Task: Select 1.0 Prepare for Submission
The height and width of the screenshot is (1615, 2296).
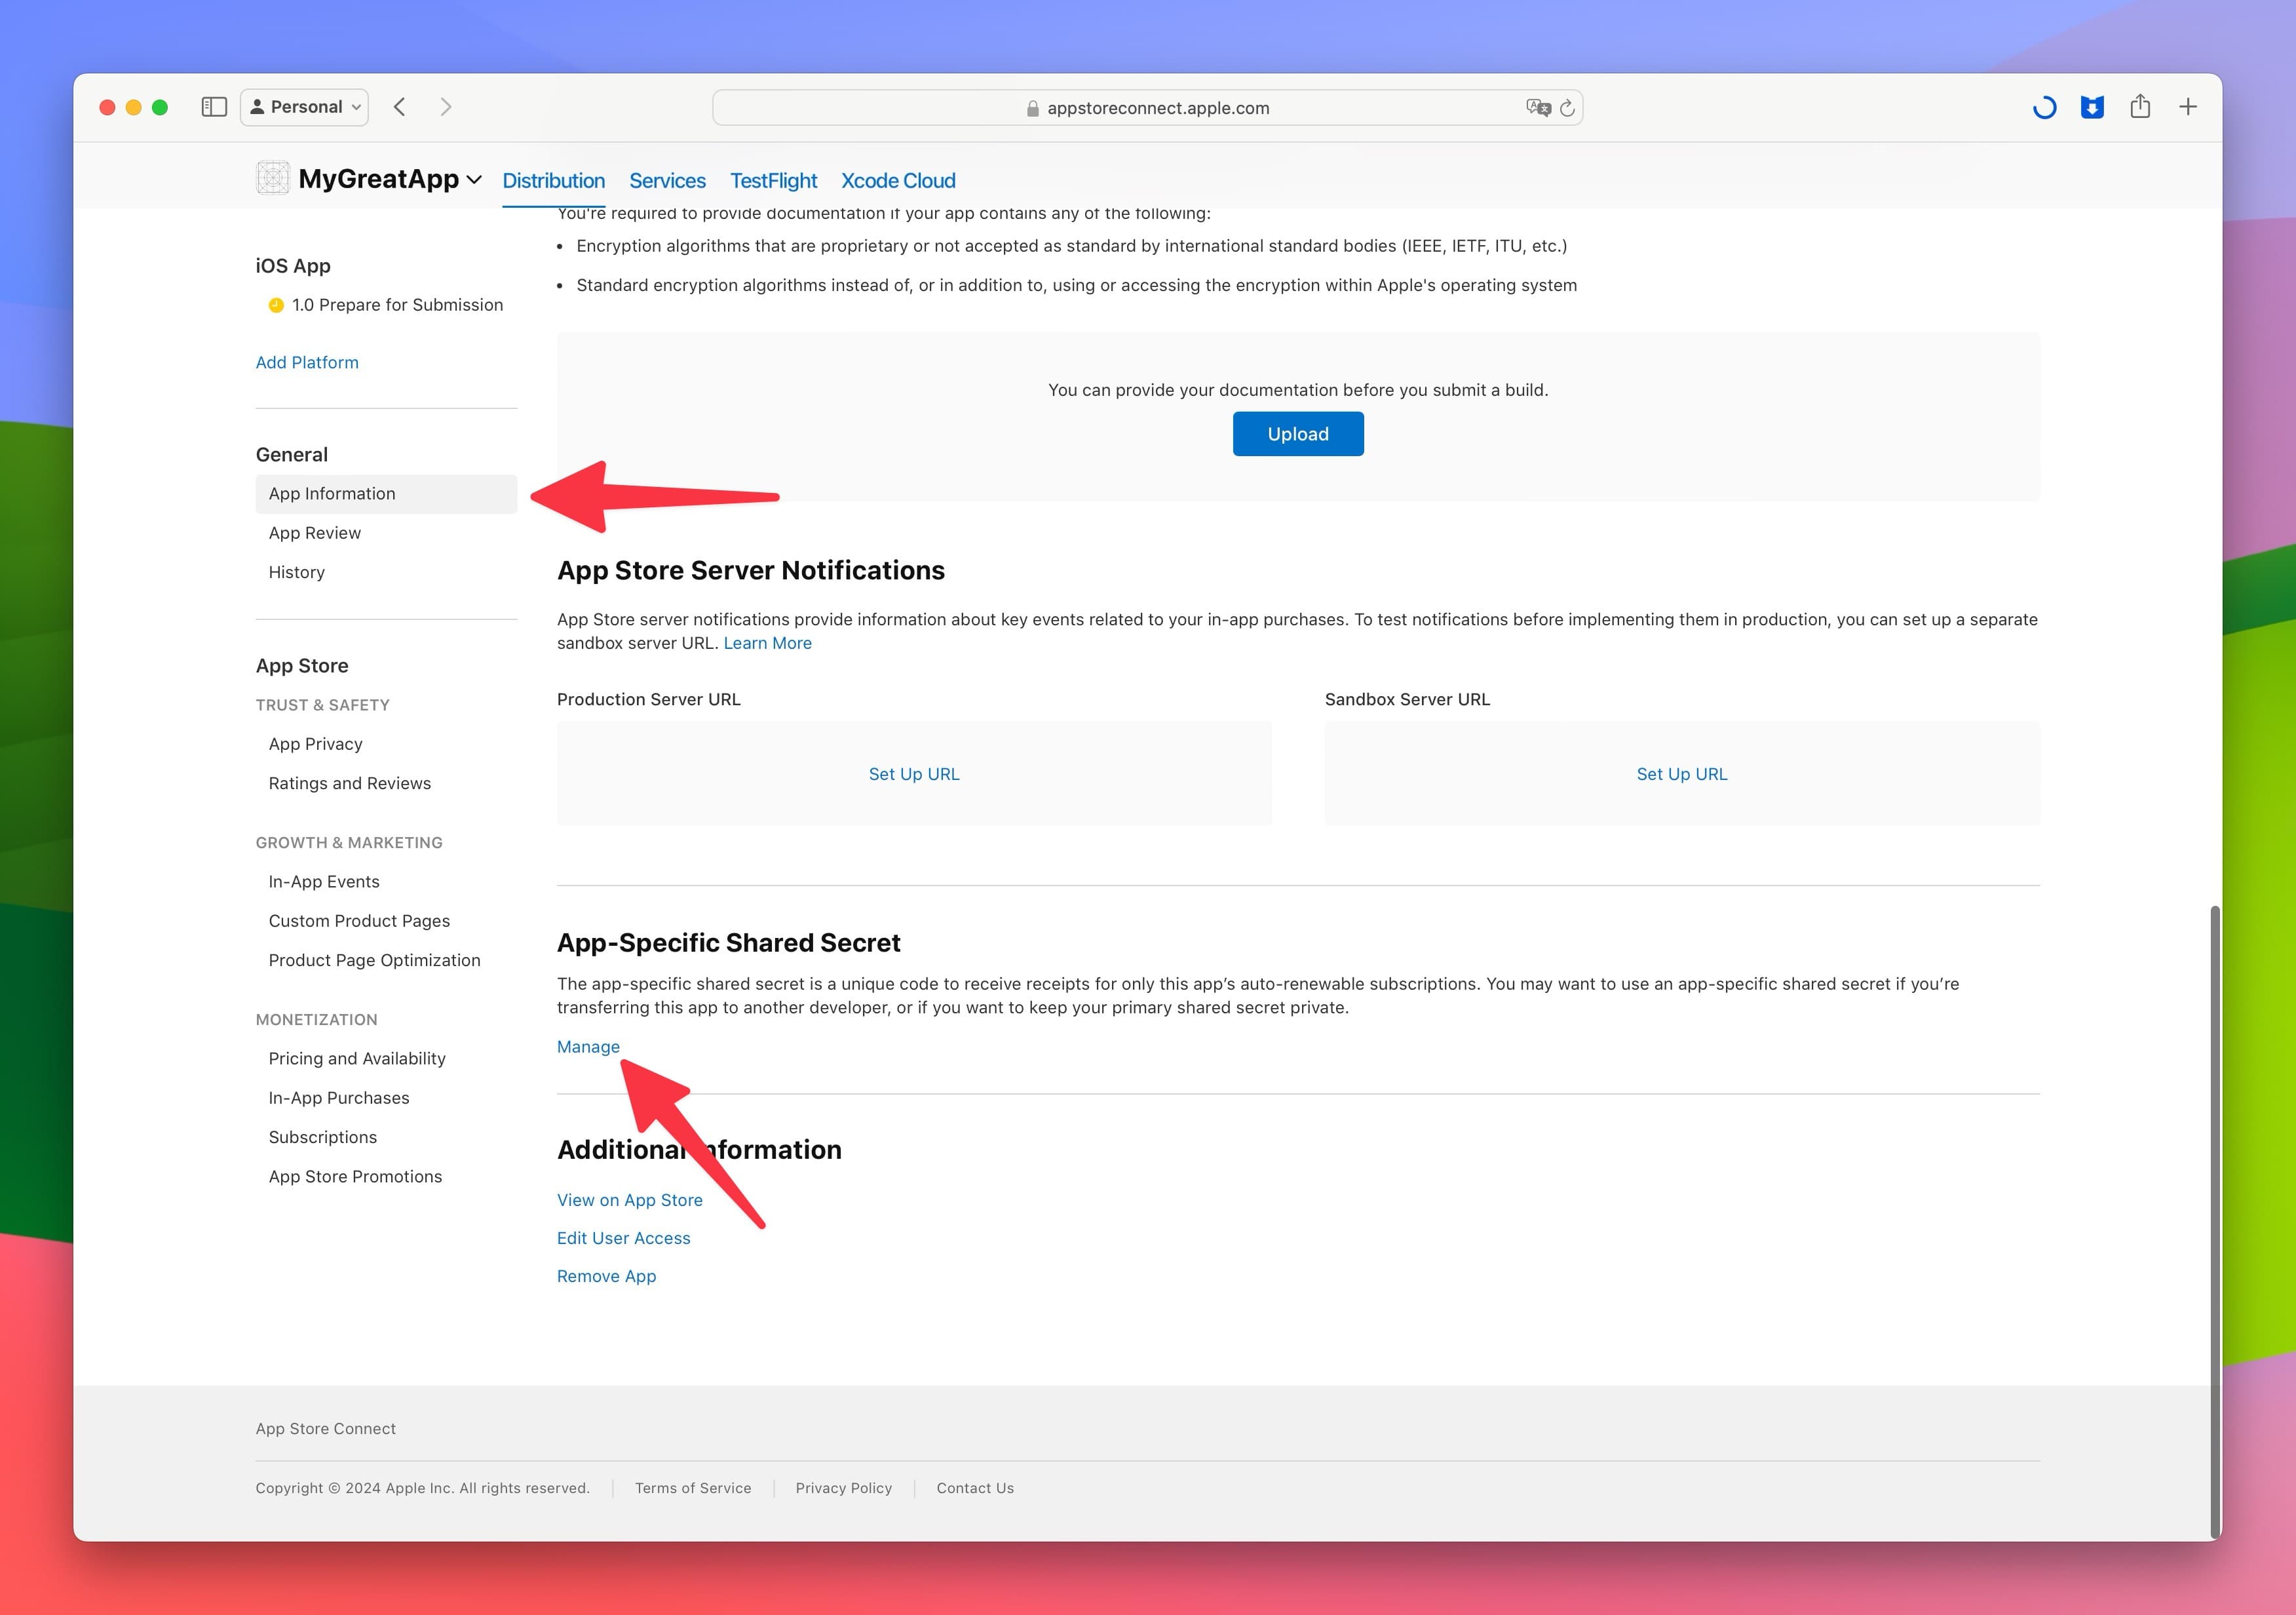Action: [x=397, y=305]
